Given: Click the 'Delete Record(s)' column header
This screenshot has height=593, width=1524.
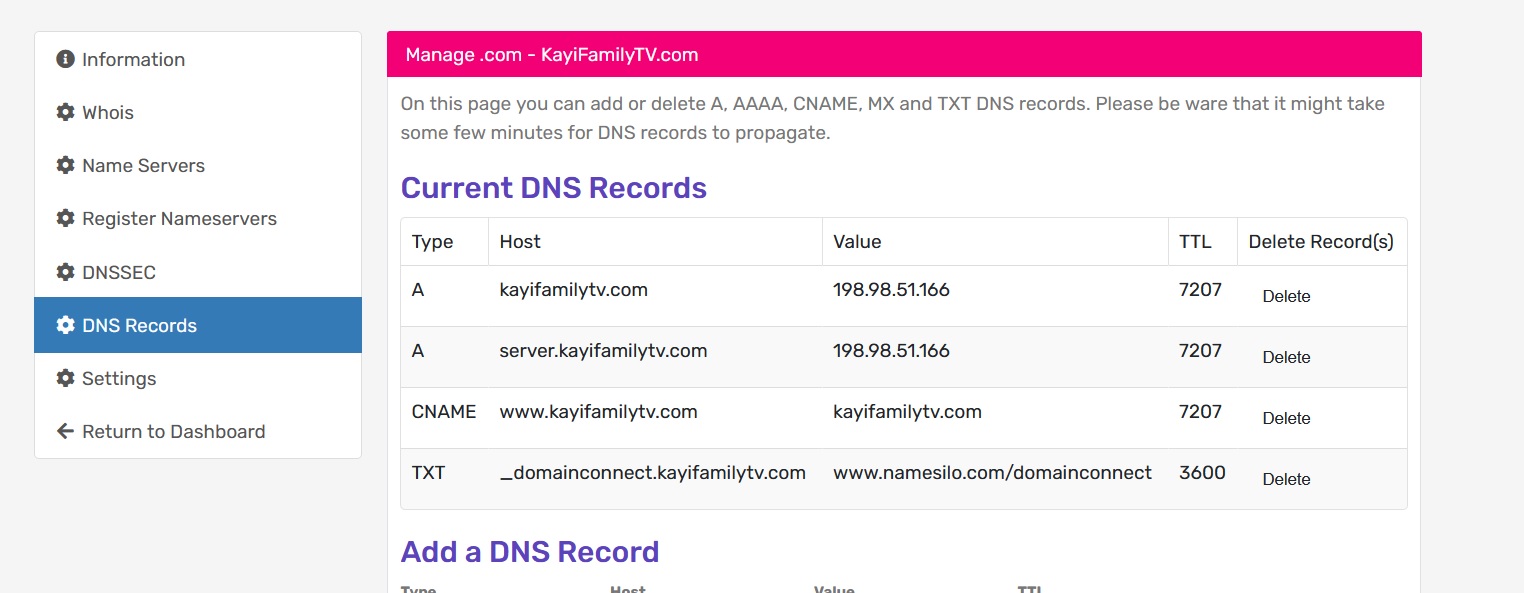Looking at the screenshot, I should click(1321, 242).
